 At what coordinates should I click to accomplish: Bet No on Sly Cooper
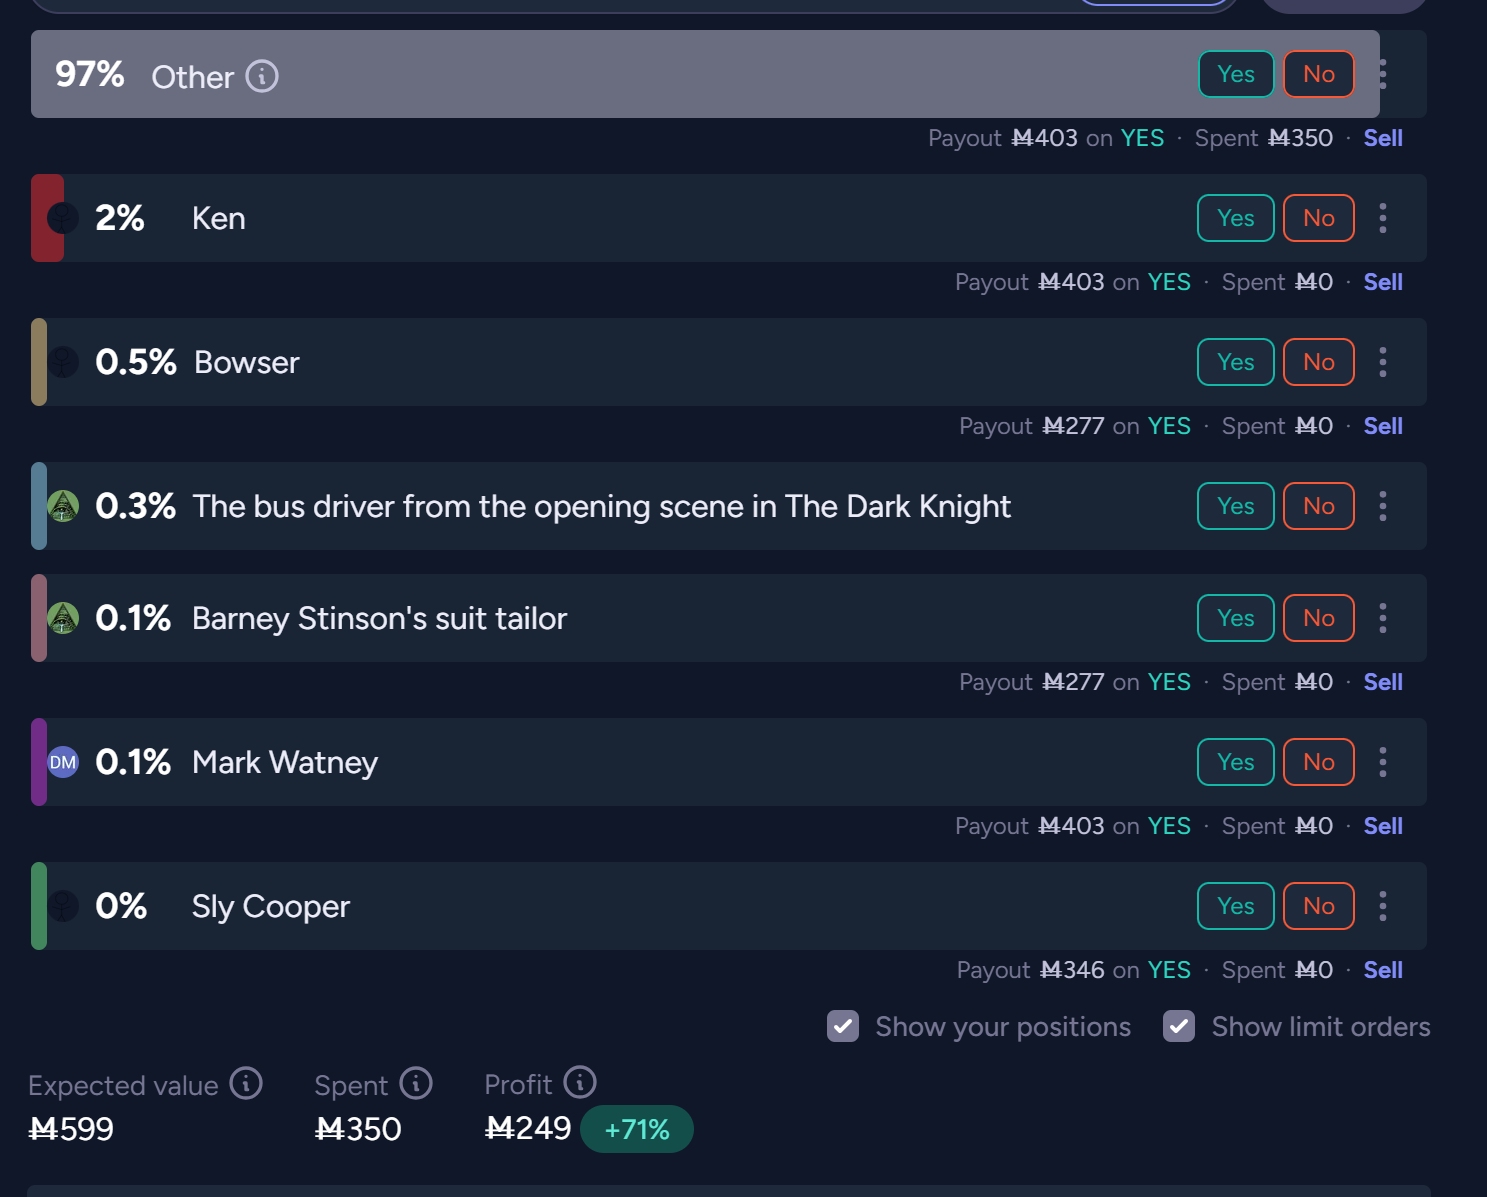click(1319, 906)
